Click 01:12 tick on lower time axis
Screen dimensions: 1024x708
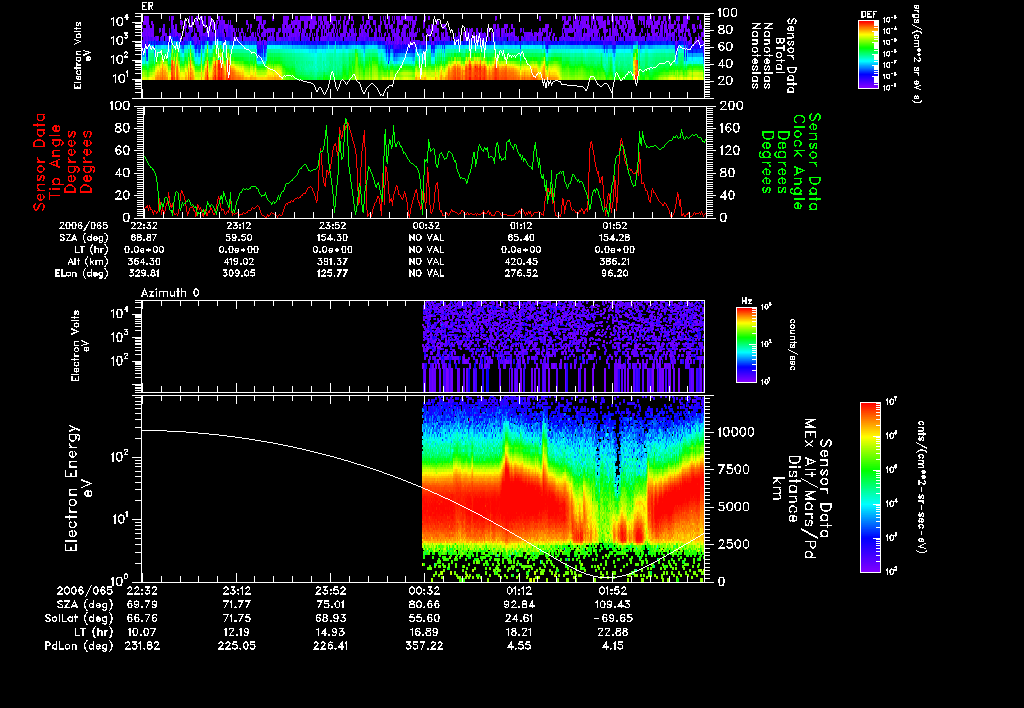pos(521,591)
